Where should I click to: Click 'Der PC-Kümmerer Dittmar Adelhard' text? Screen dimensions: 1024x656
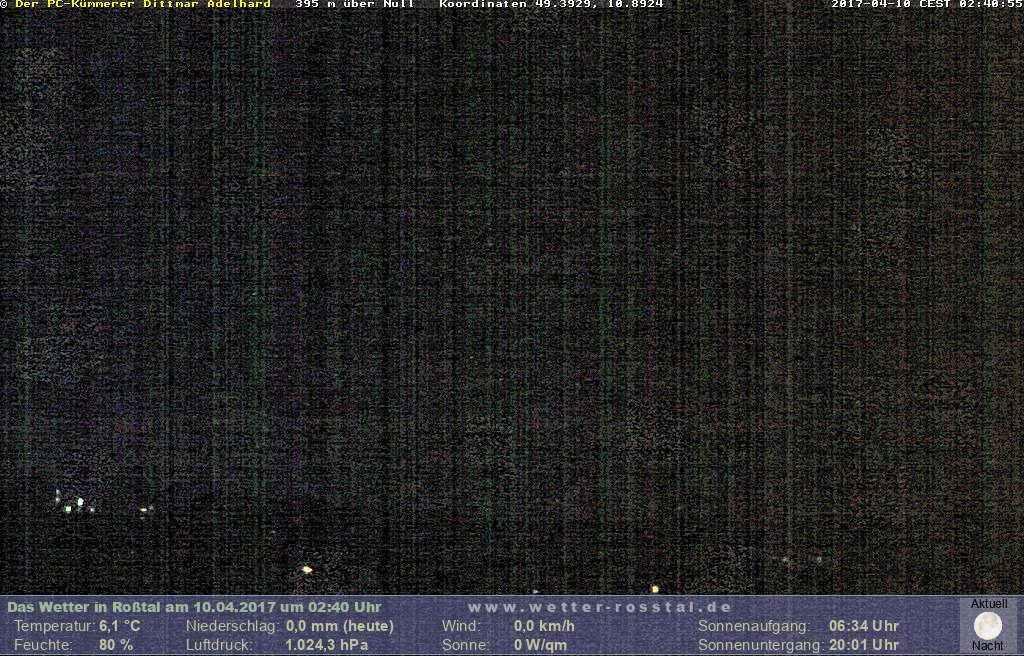coord(143,5)
